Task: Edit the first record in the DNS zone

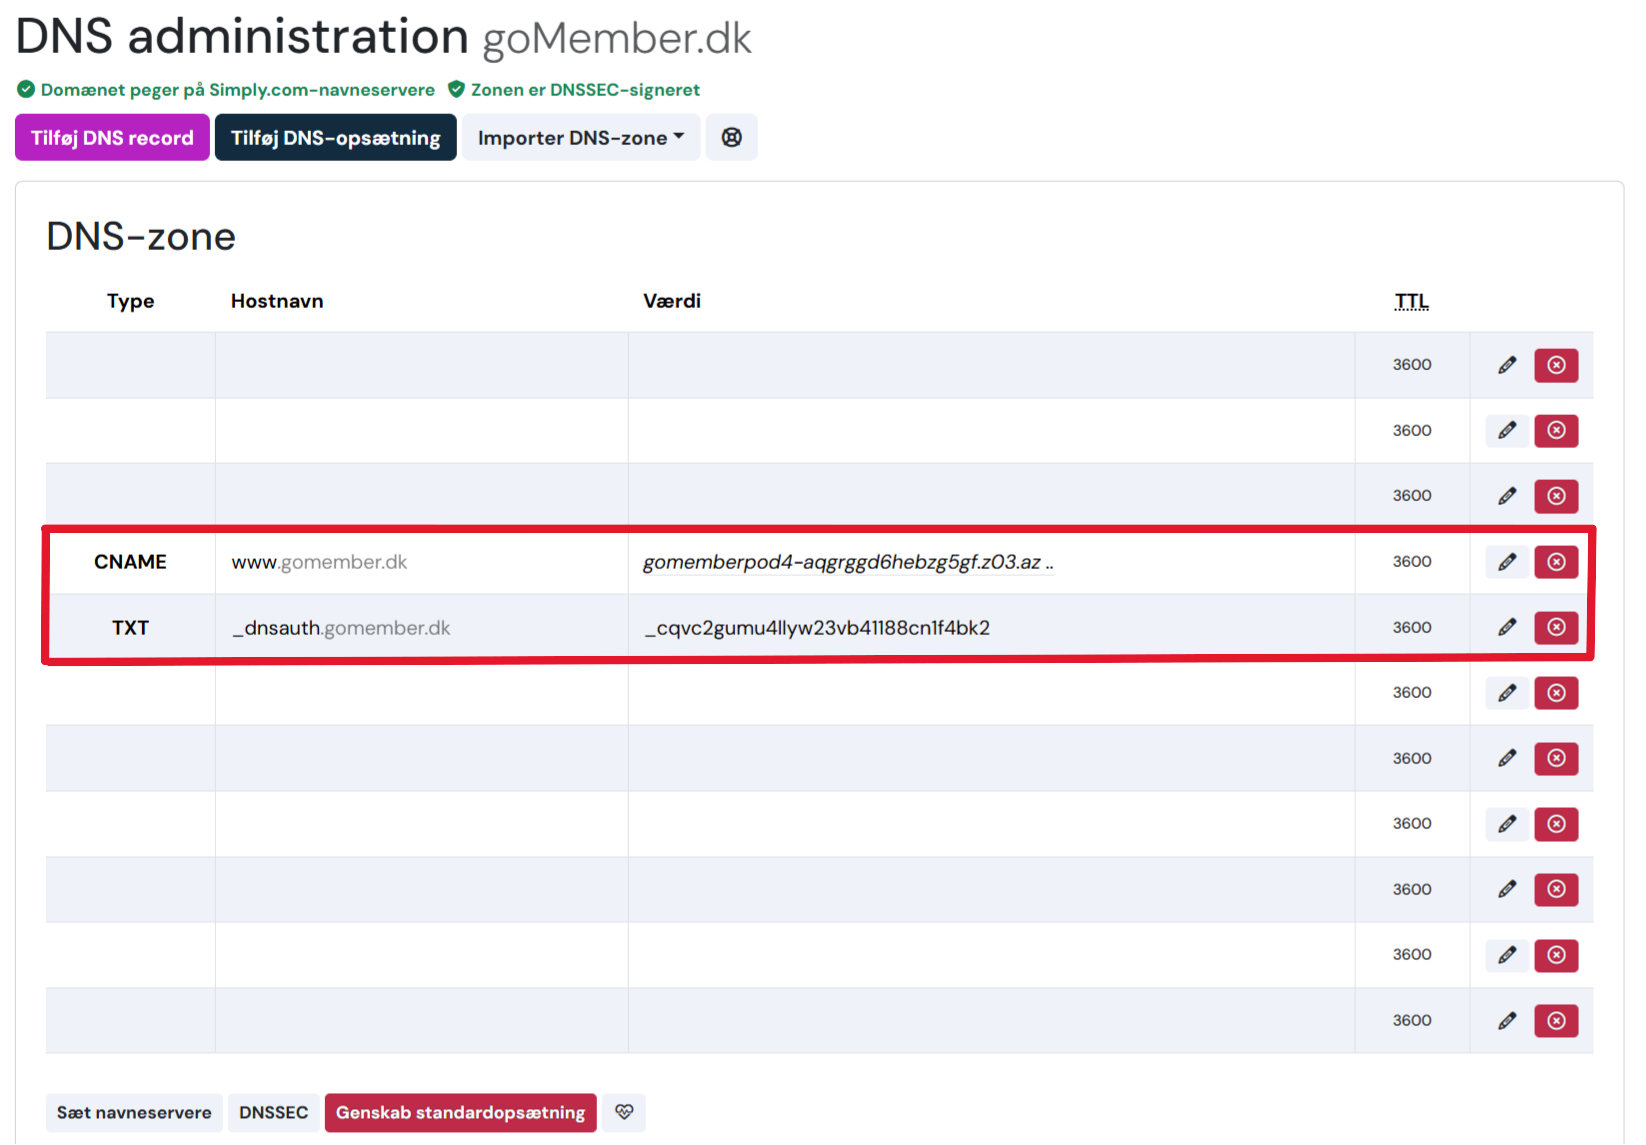Action: click(1507, 365)
